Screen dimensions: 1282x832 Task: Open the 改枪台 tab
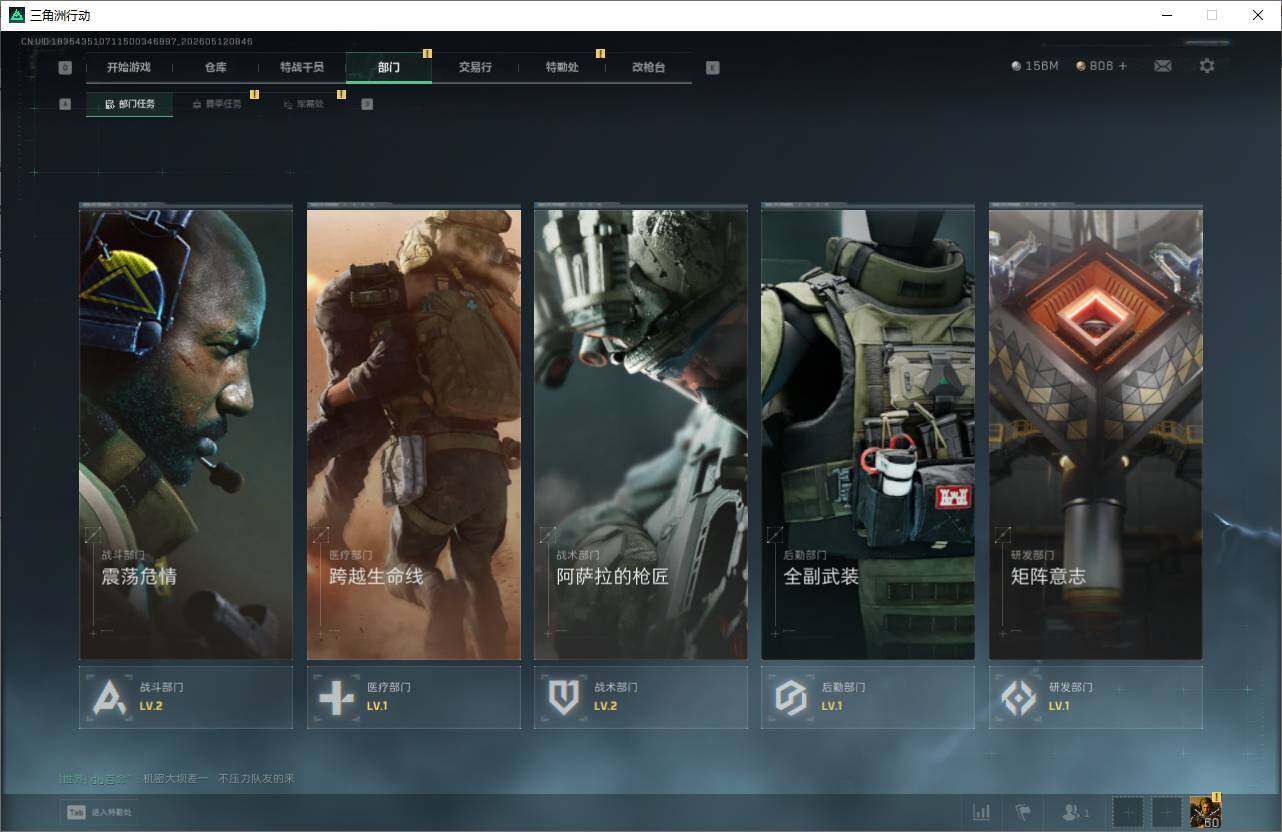pos(648,67)
